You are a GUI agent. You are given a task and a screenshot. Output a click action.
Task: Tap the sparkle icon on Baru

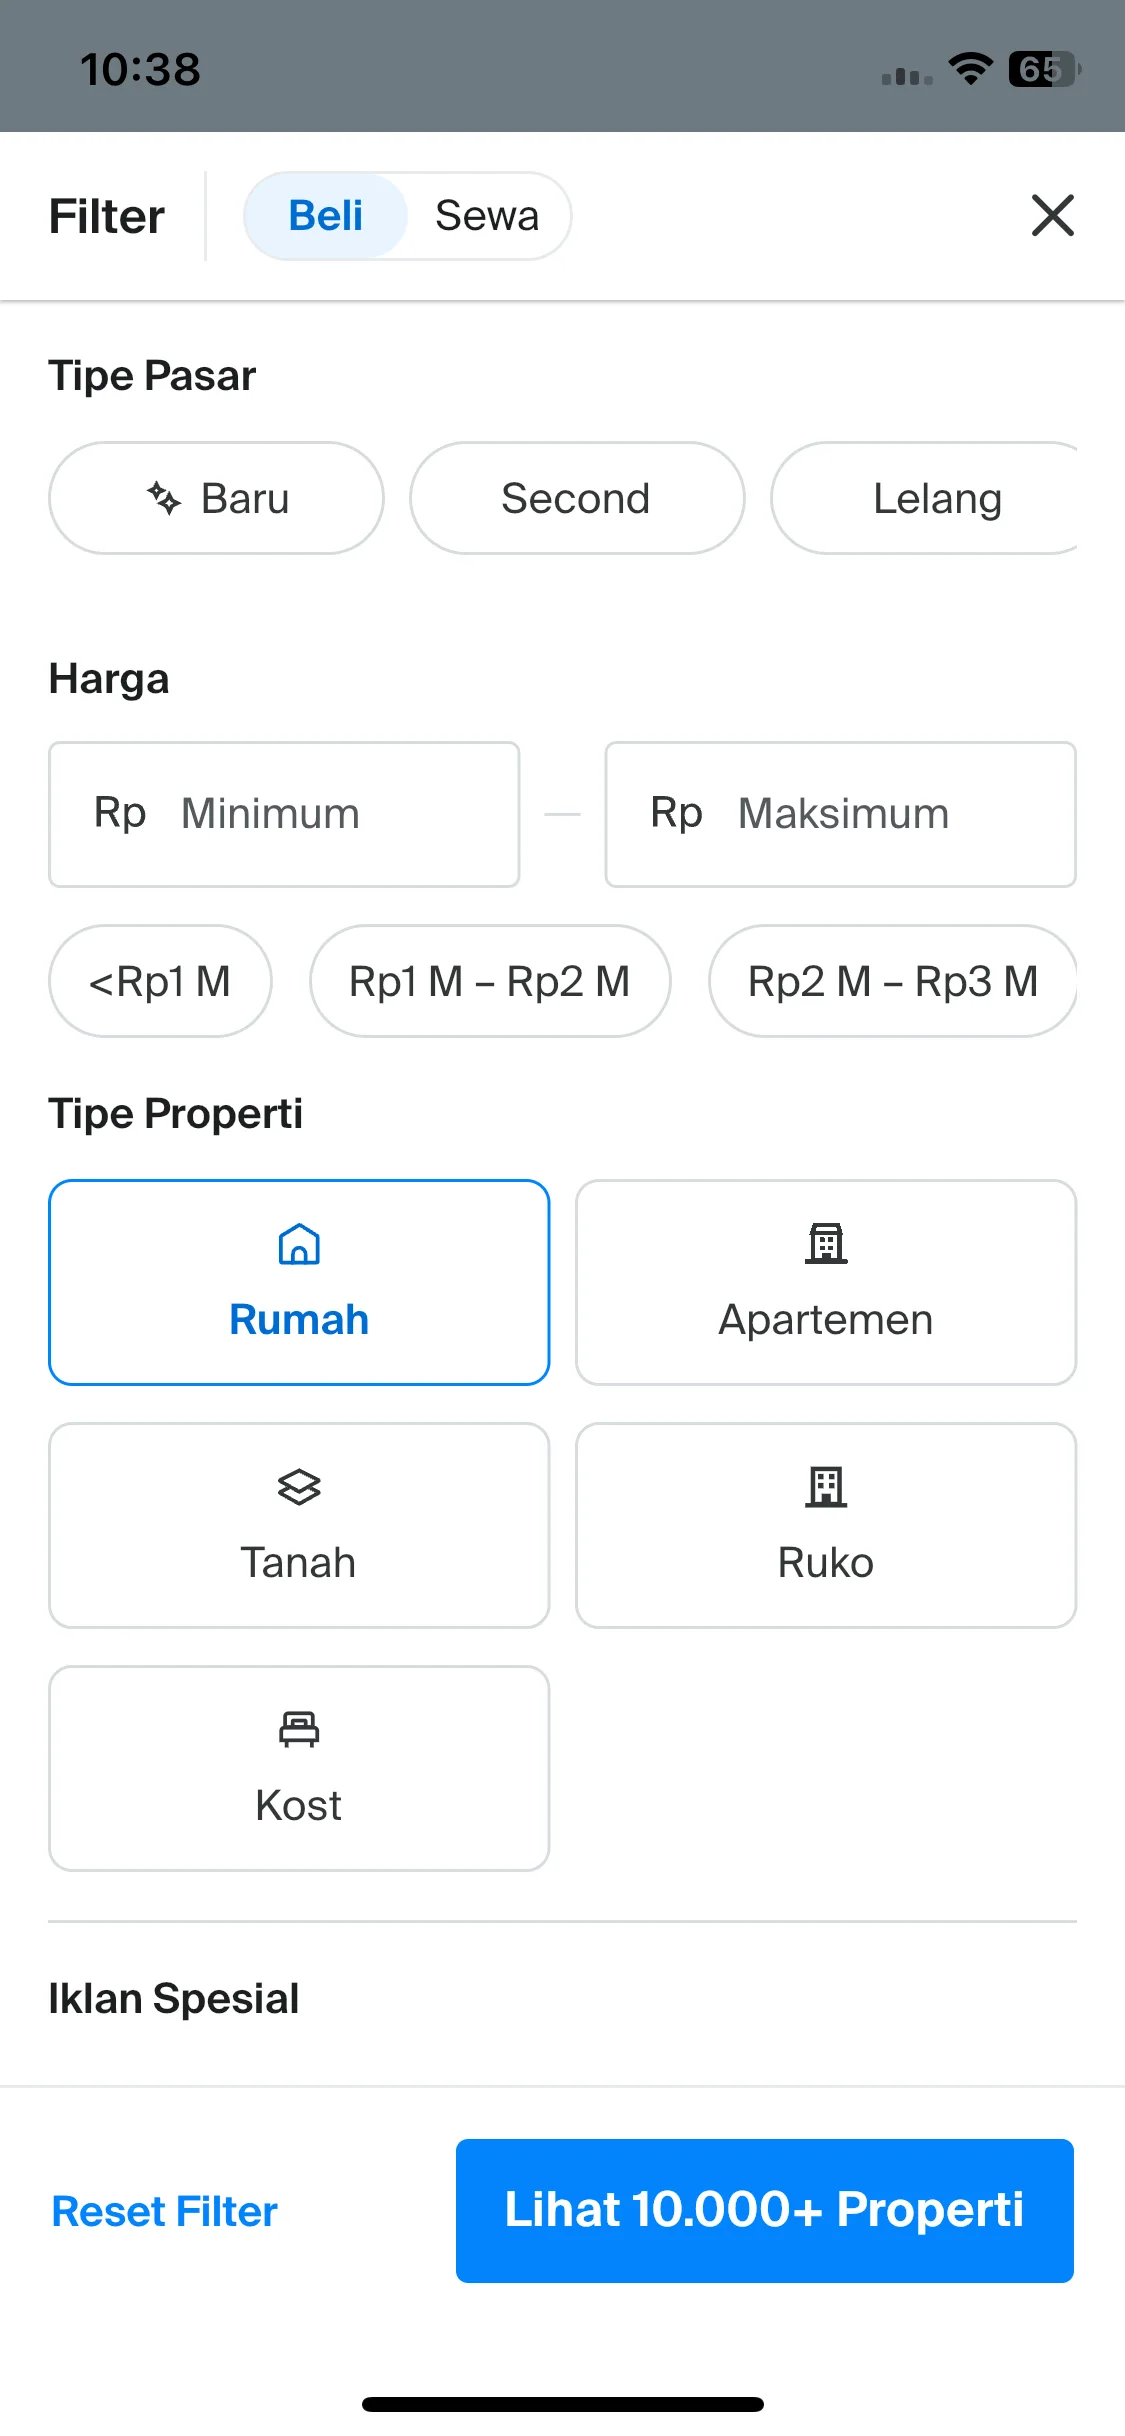point(164,498)
